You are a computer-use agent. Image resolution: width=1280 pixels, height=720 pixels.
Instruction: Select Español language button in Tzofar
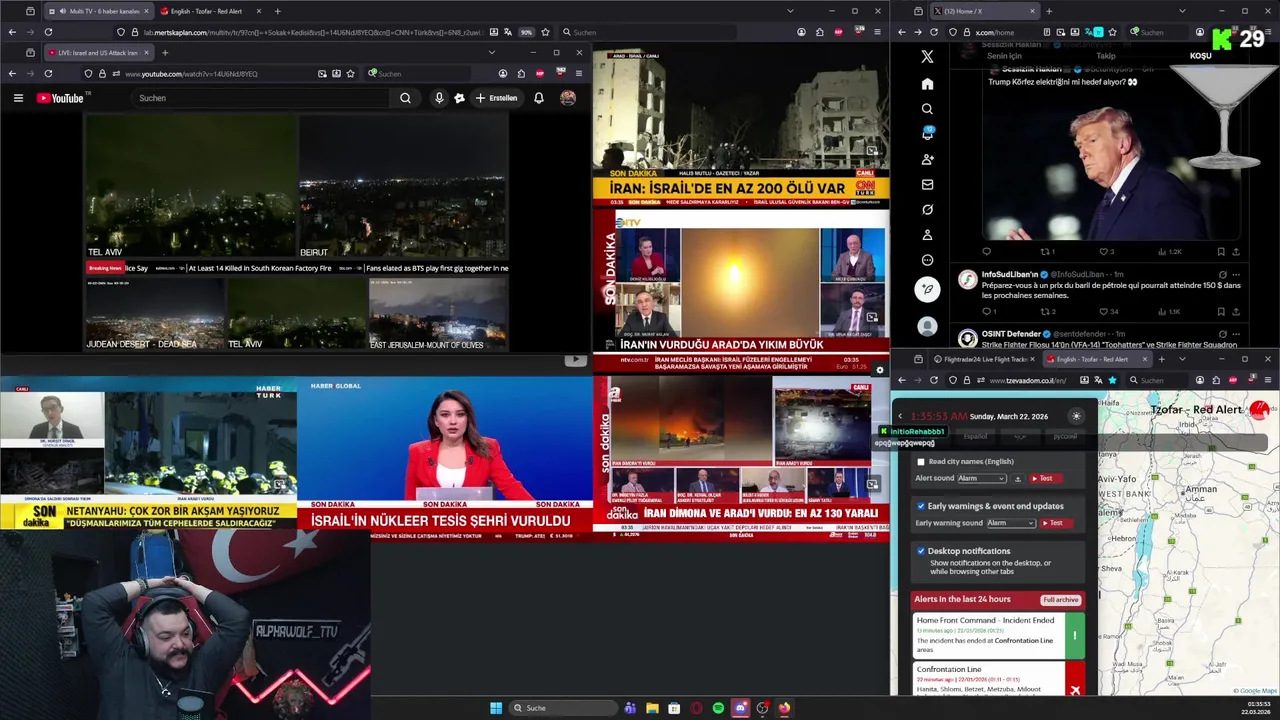(x=975, y=436)
